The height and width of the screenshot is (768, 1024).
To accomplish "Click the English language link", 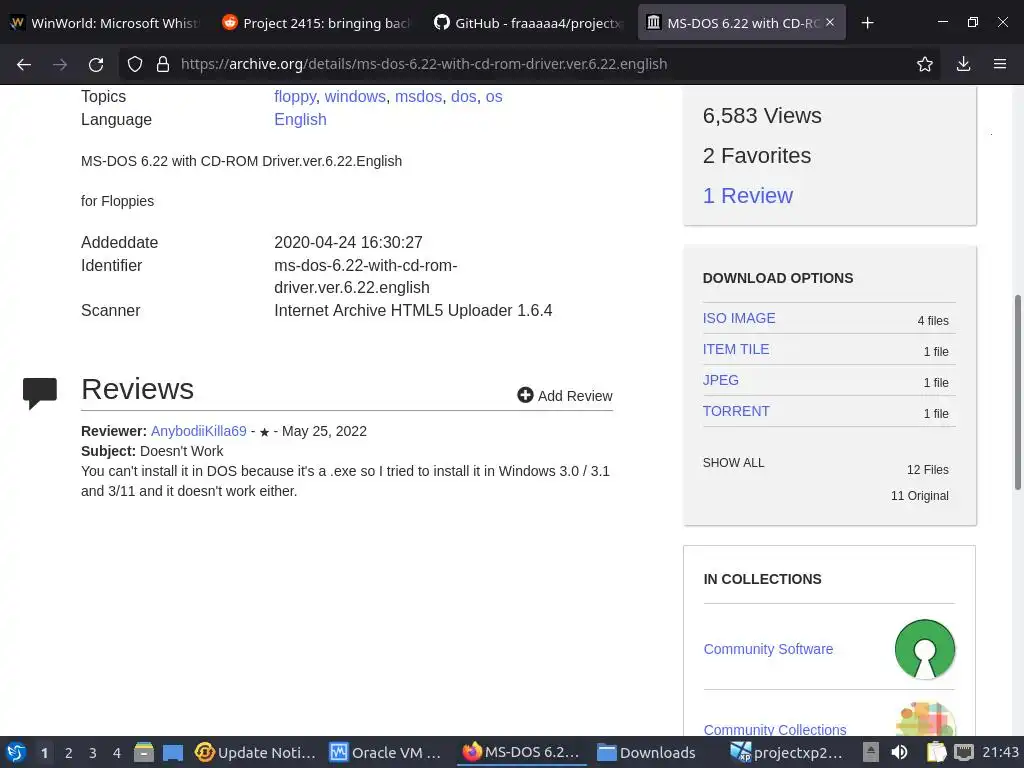I will (x=300, y=120).
